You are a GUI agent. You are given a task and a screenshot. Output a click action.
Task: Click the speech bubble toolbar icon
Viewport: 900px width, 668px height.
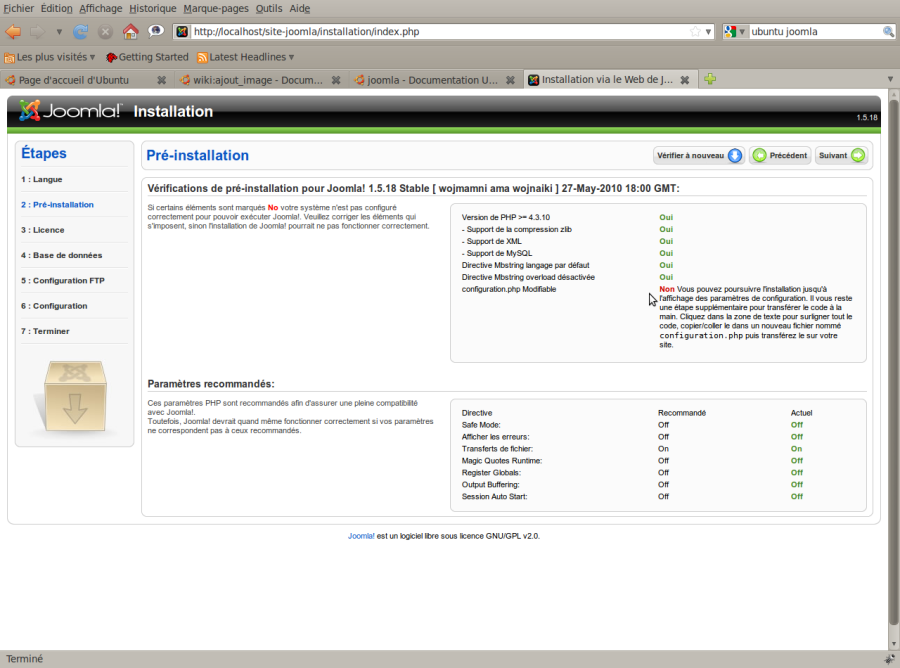(x=156, y=31)
